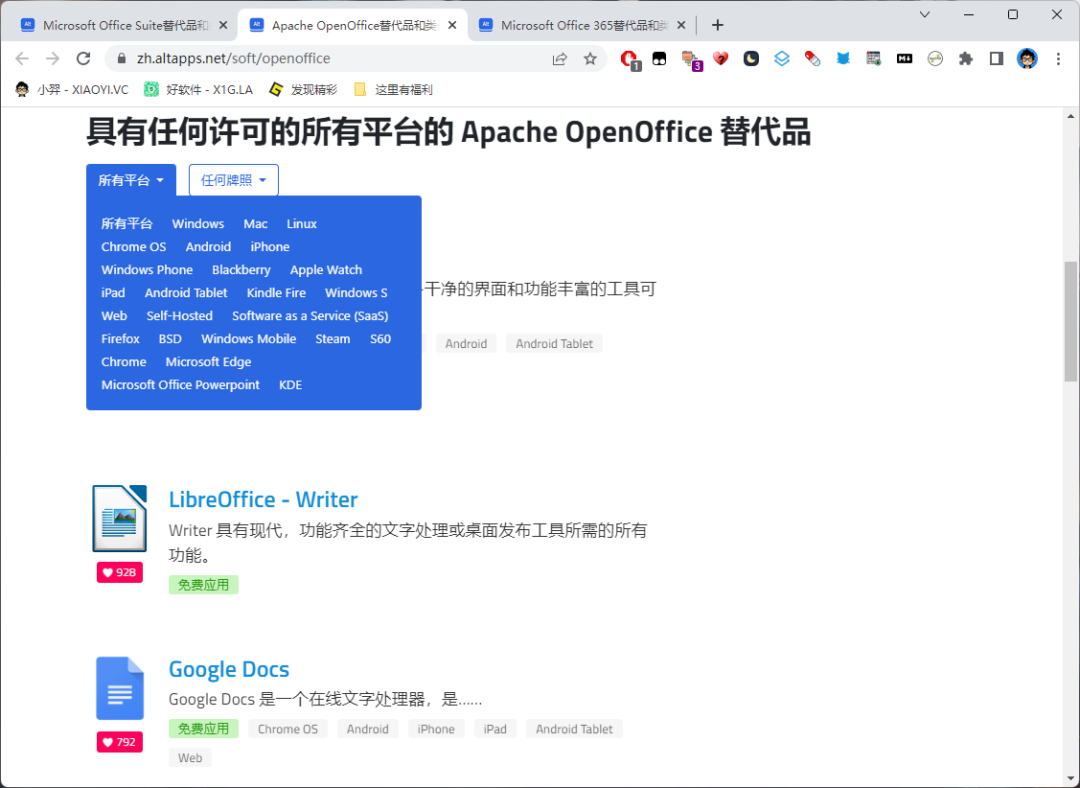
Task: Pick Self-Hosted from platform list
Action: [179, 315]
